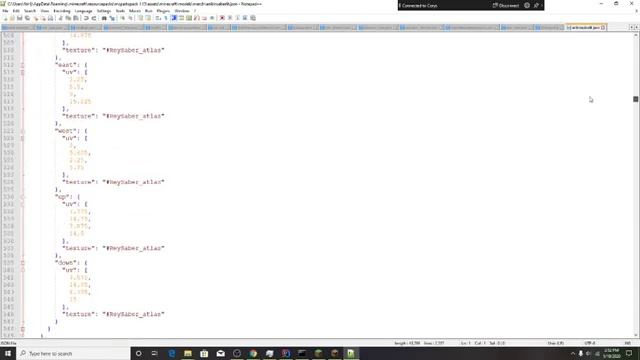Collapse the "uv" fold marker under down

(x=22, y=270)
